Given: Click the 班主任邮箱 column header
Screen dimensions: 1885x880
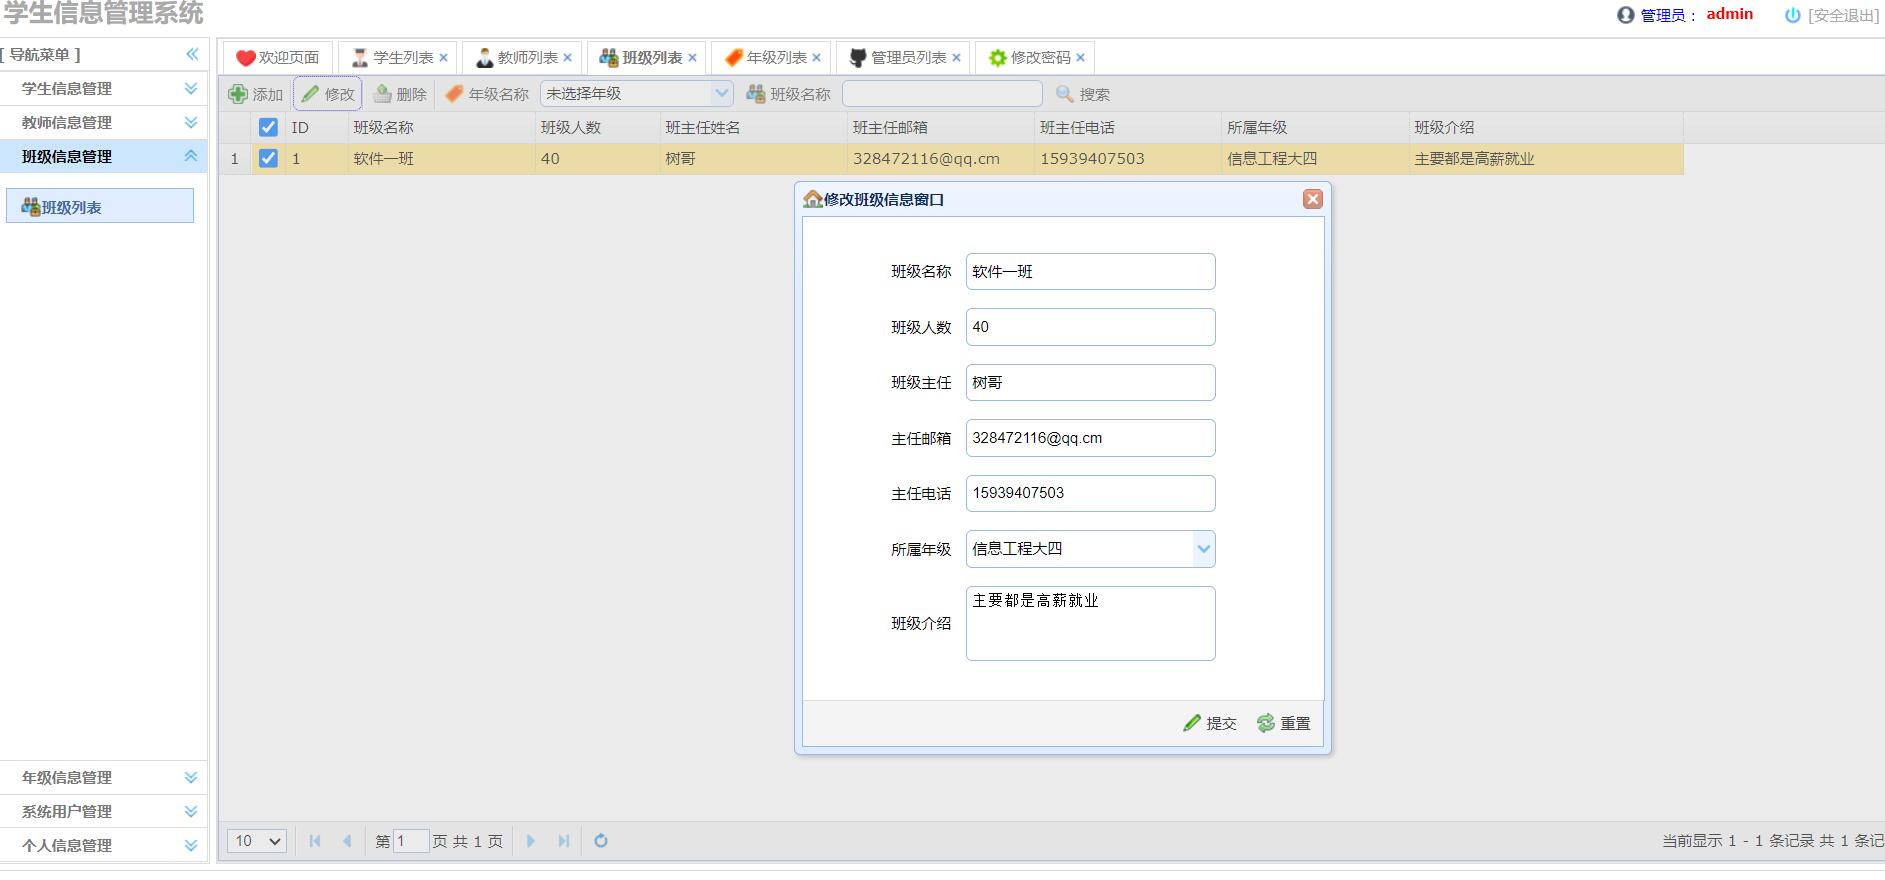Looking at the screenshot, I should click(x=940, y=127).
